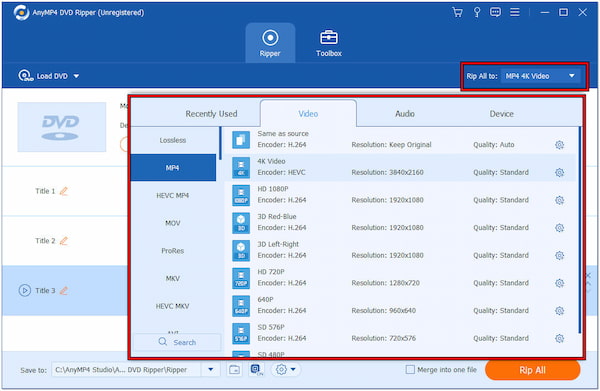Open the shopping cart purchase icon
600x391 pixels.
click(x=457, y=12)
